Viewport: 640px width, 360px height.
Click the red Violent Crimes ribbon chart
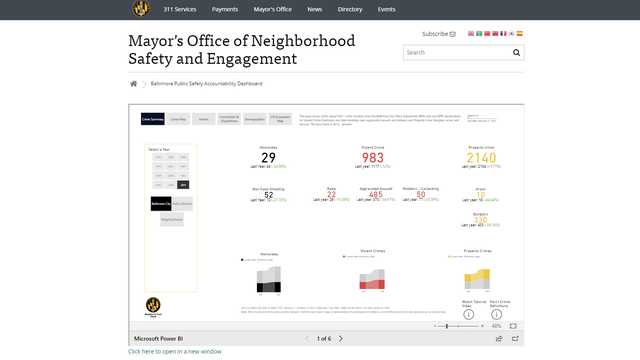click(372, 280)
